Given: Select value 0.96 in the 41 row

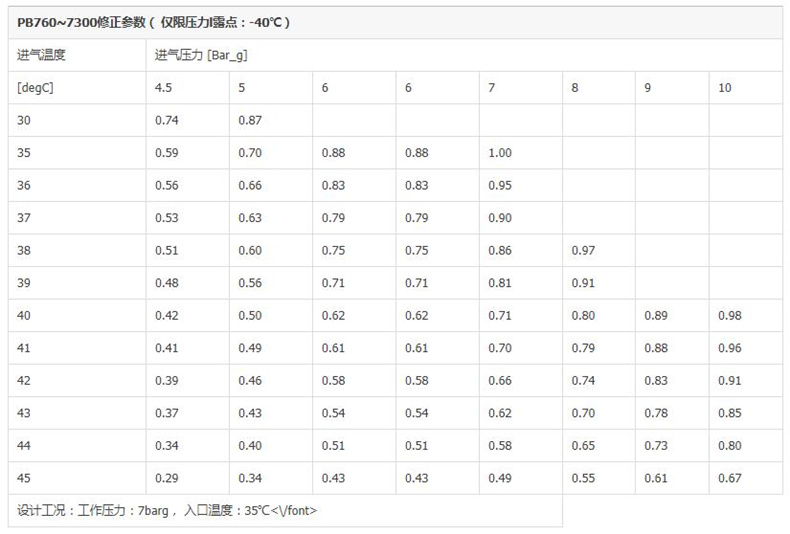Looking at the screenshot, I should tap(730, 348).
